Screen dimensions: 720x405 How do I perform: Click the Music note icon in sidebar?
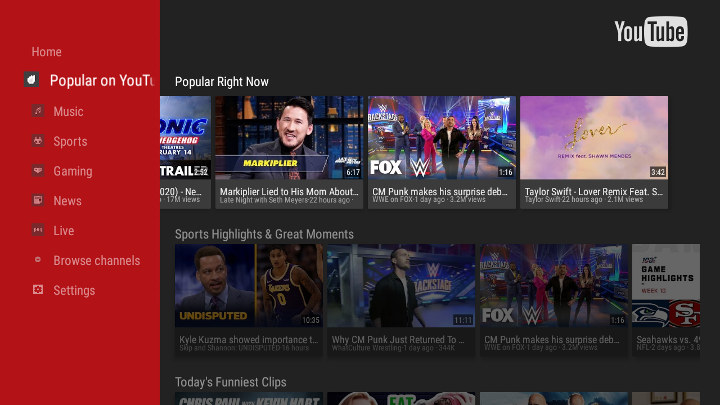pyautogui.click(x=38, y=111)
